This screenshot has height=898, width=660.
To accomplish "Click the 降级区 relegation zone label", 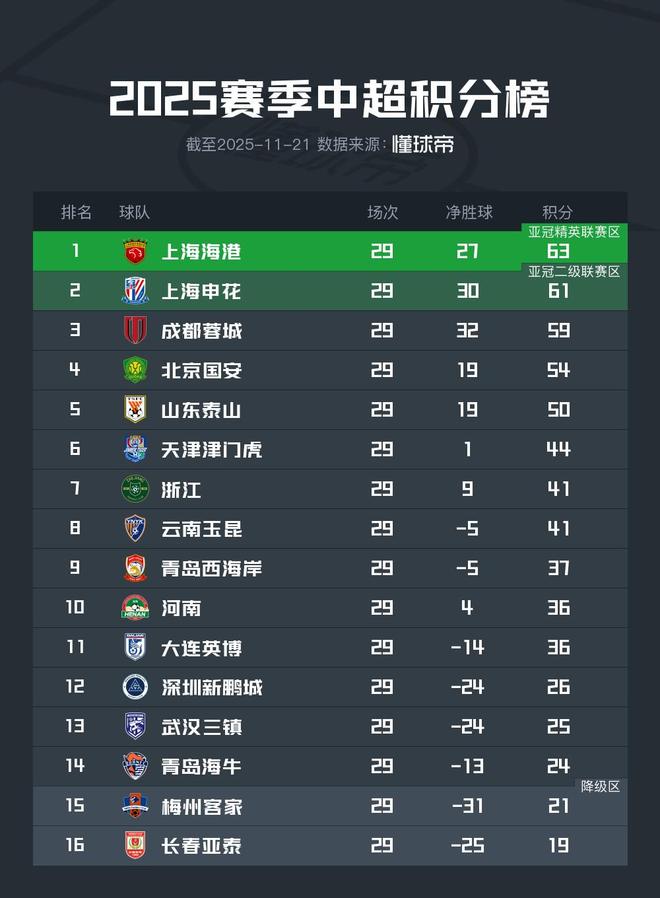I will 600,787.
